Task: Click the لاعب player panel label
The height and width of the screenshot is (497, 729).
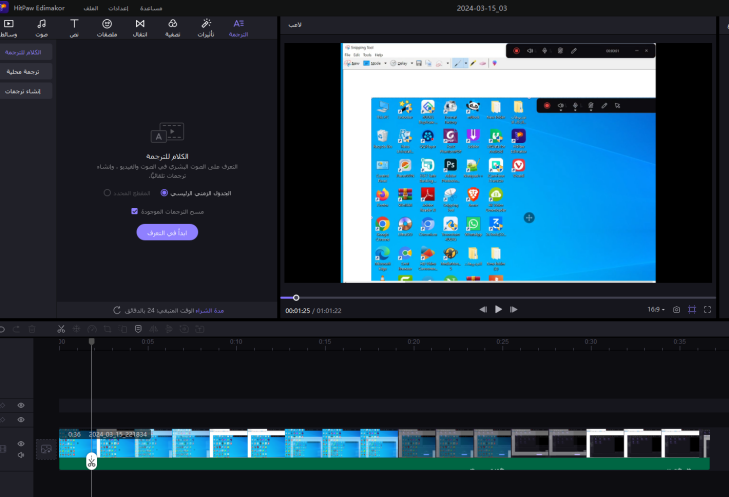Action: click(x=295, y=25)
